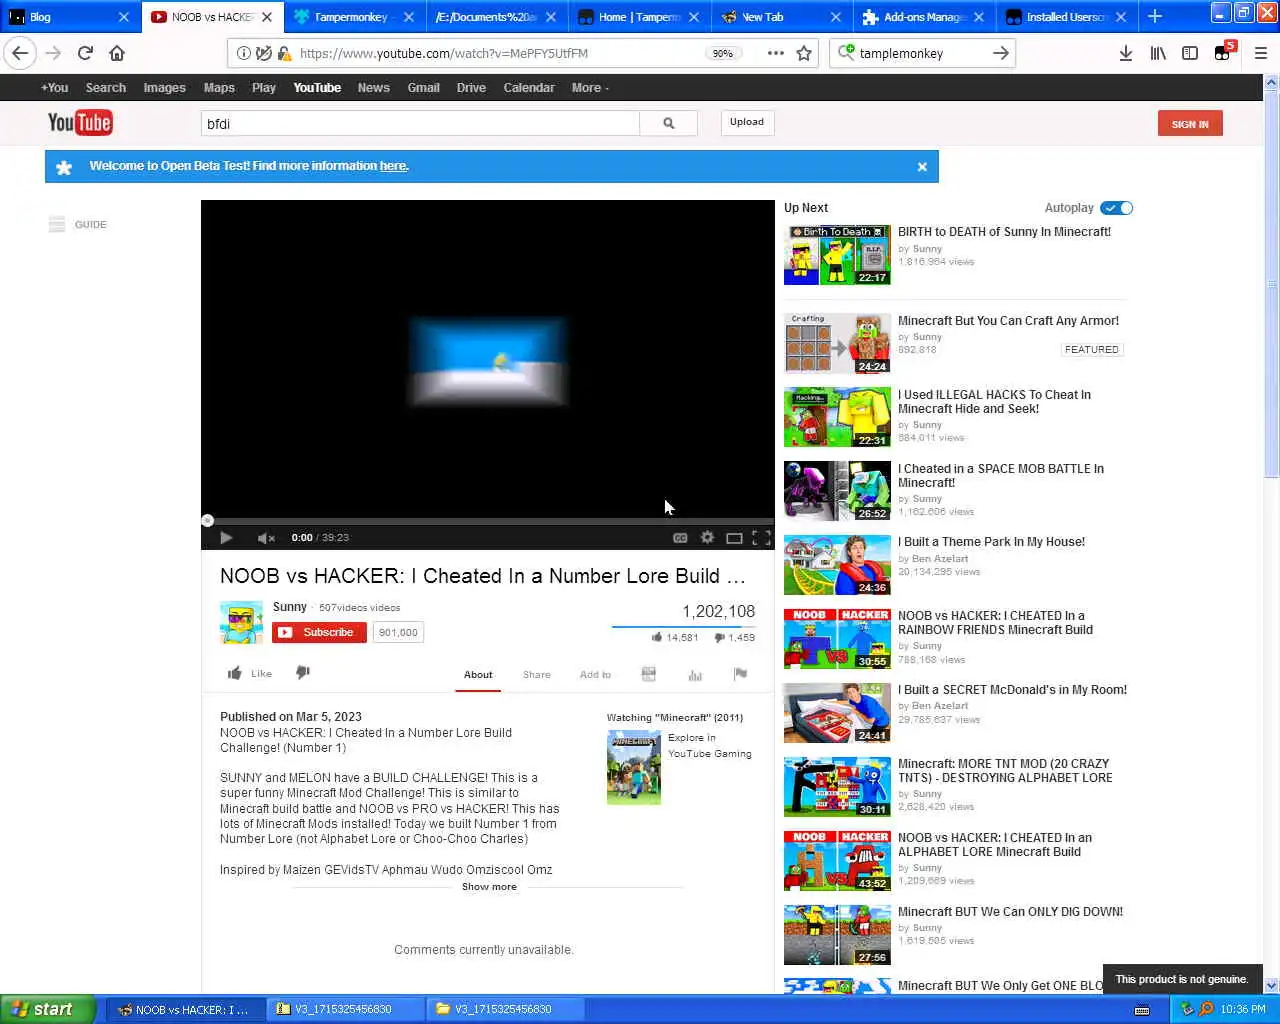Switch to the Installed Userscripts tab
Viewport: 1280px width, 1024px height.
pyautogui.click(x=1067, y=17)
